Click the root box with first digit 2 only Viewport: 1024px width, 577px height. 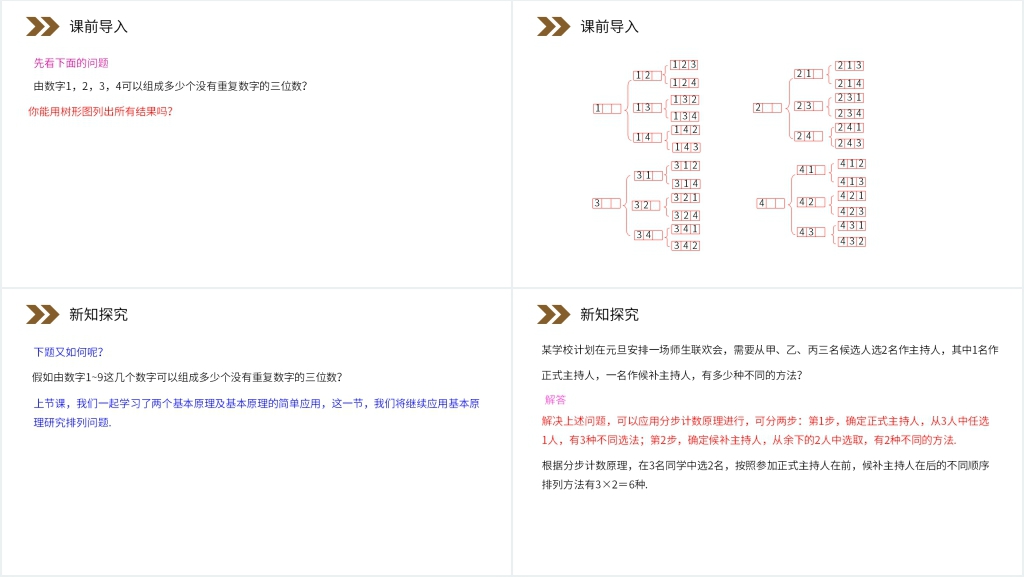coord(767,108)
